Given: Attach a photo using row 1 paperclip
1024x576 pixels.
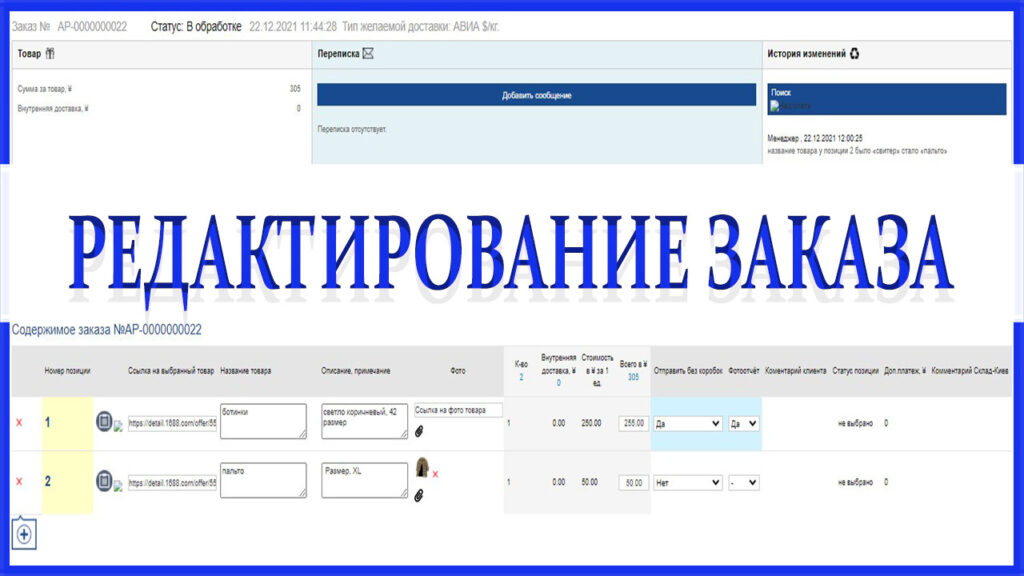Looking at the screenshot, I should pyautogui.click(x=419, y=432).
